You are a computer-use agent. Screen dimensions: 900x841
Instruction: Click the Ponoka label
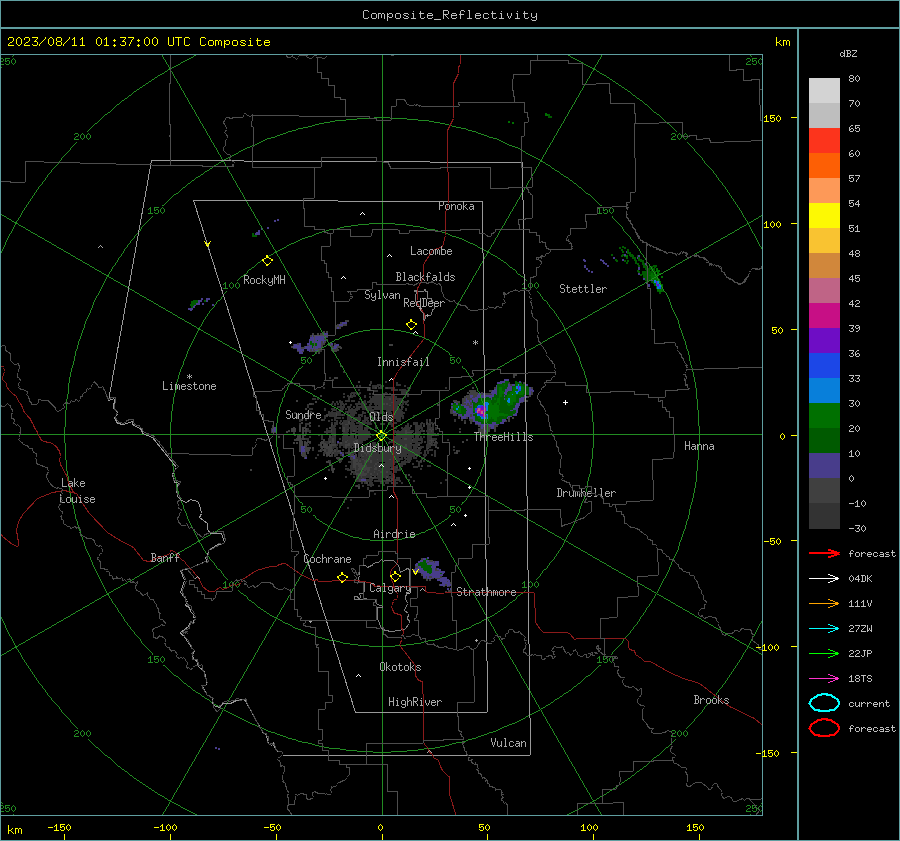point(456,206)
